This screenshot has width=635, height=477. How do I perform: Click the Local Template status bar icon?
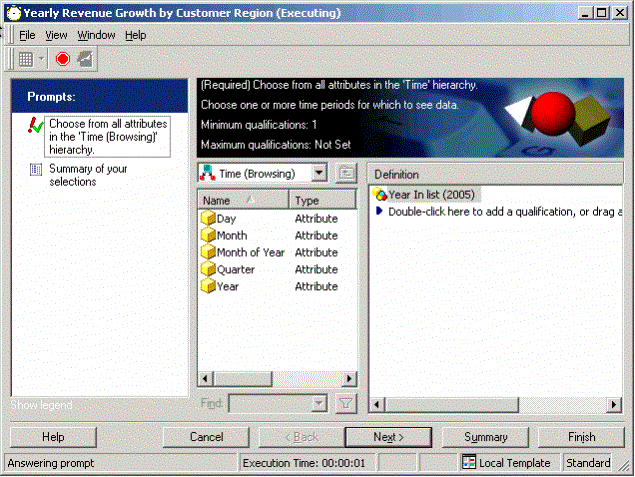pos(469,462)
